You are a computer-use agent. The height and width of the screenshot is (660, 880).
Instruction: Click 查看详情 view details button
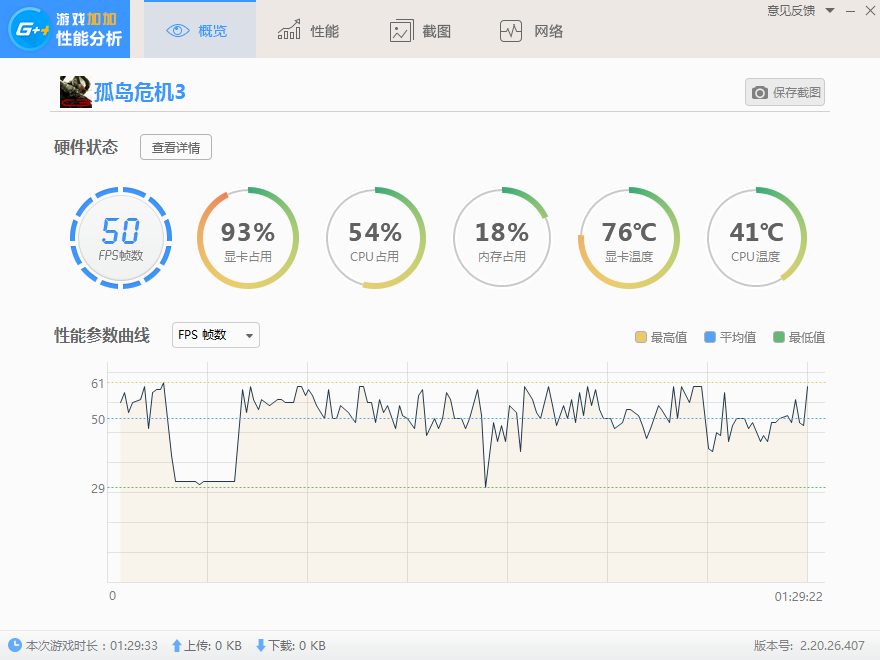click(176, 147)
